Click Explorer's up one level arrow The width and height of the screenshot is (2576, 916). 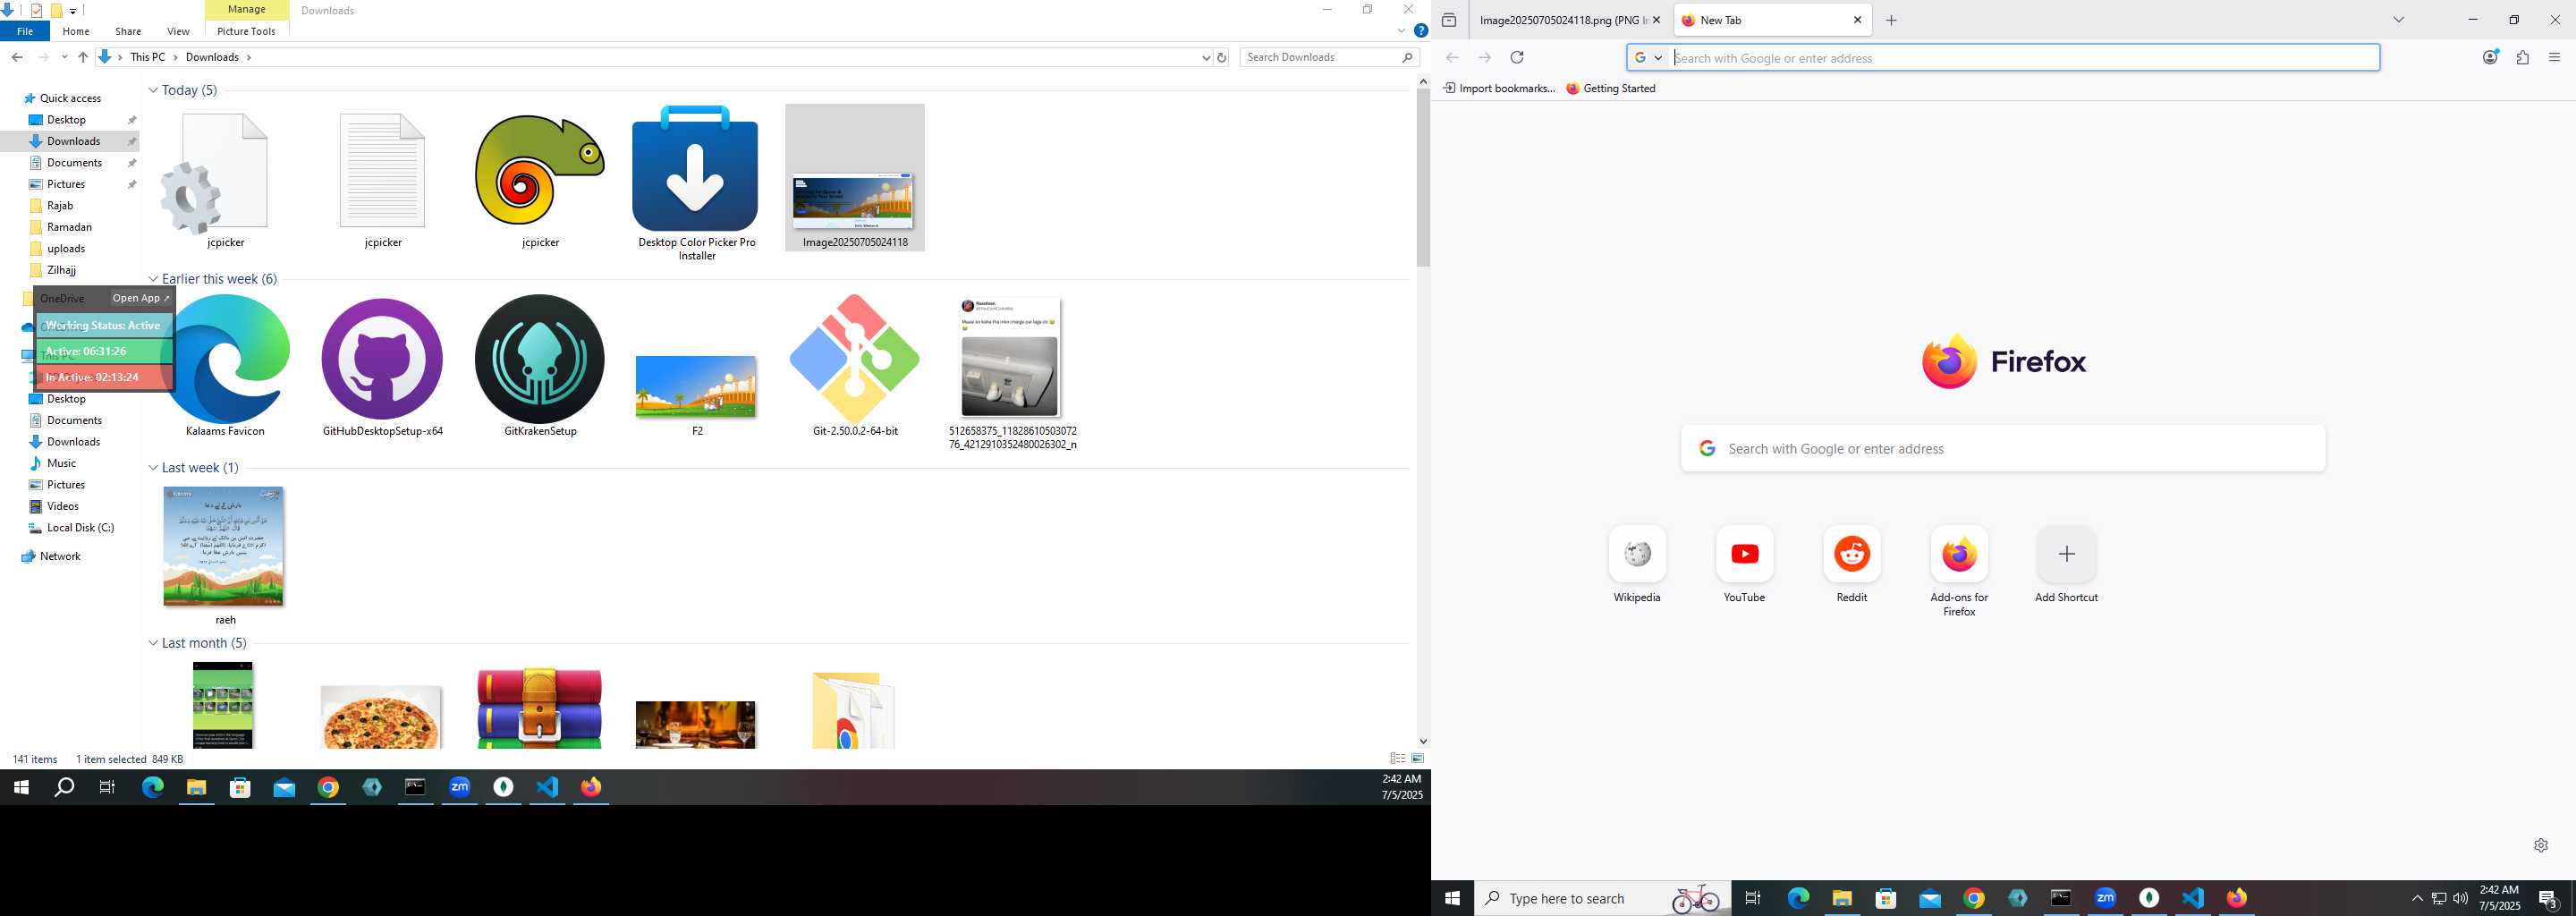(83, 57)
